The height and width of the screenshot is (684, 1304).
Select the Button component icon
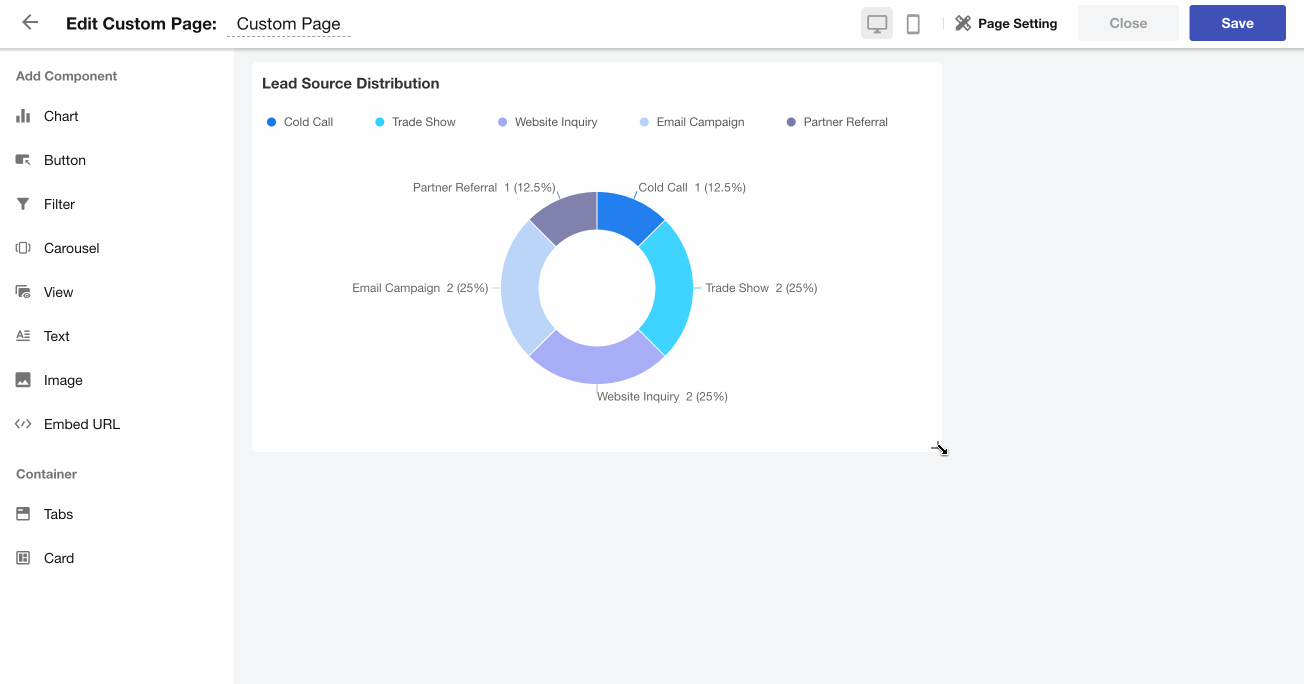[x=23, y=160]
